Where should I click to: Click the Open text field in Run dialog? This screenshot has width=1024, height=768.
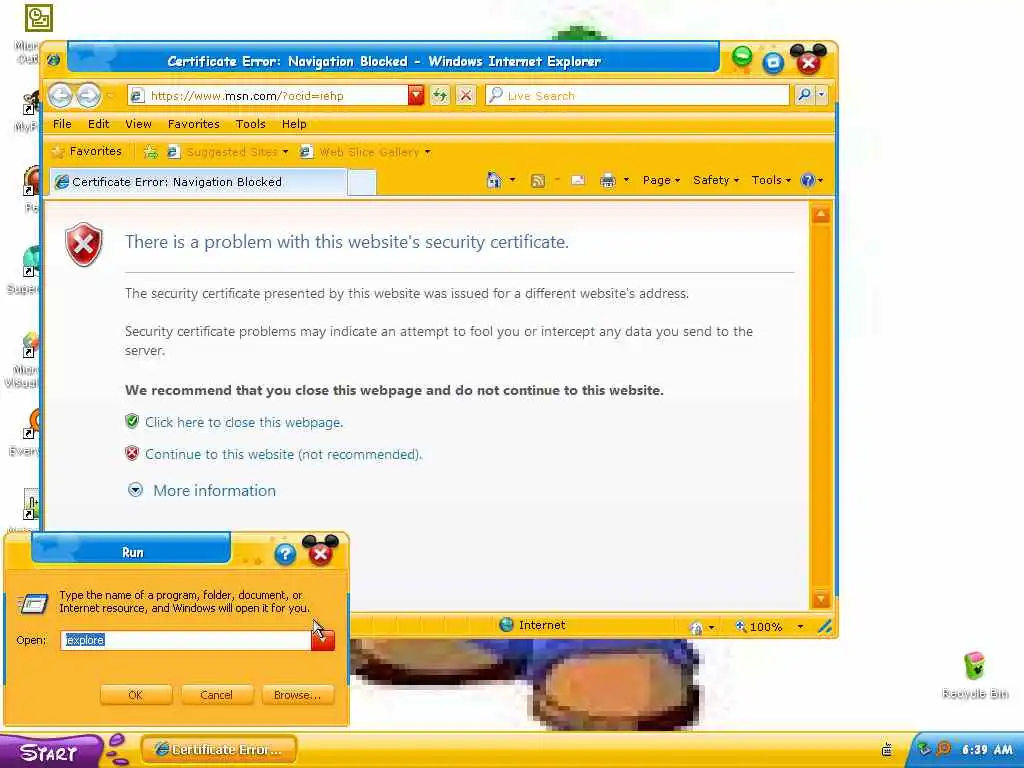[x=186, y=640]
